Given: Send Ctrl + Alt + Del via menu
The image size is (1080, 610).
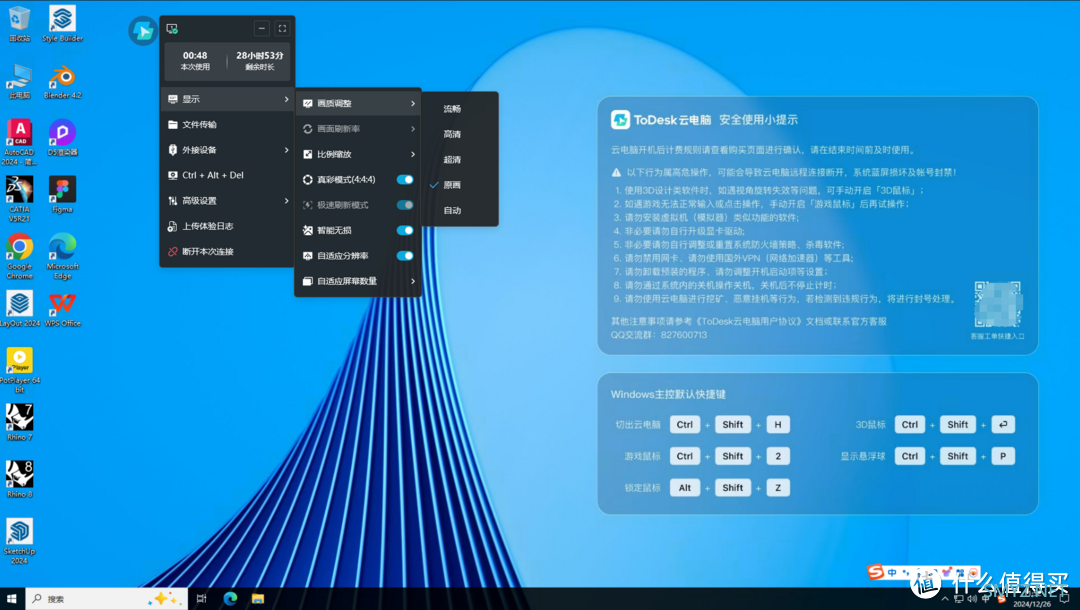Looking at the screenshot, I should coord(227,176).
